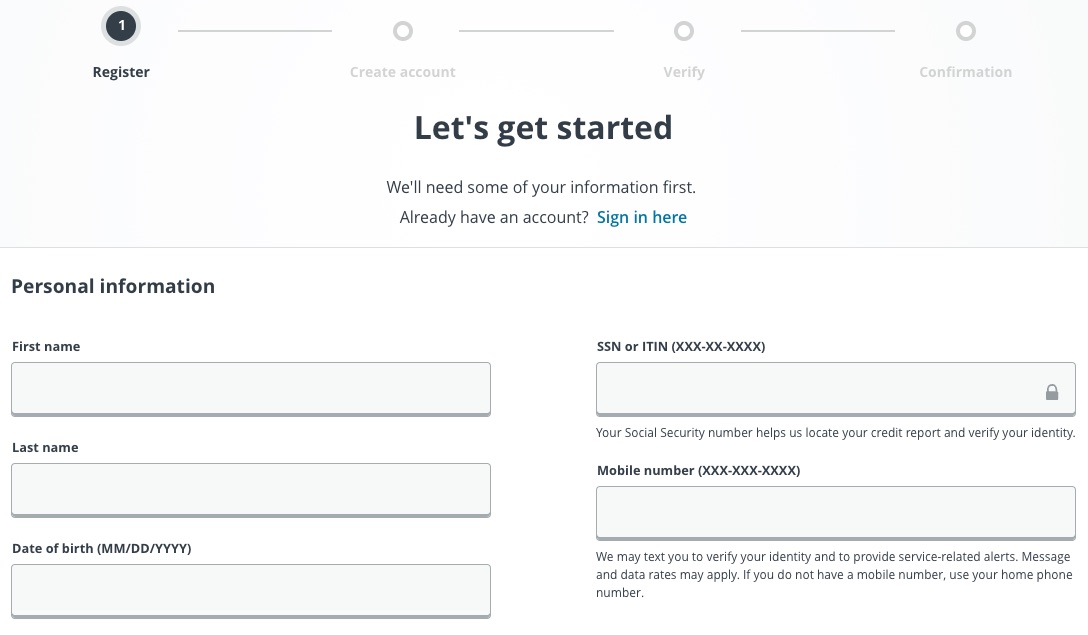
Task: Click the Verify step label
Action: (x=684, y=71)
